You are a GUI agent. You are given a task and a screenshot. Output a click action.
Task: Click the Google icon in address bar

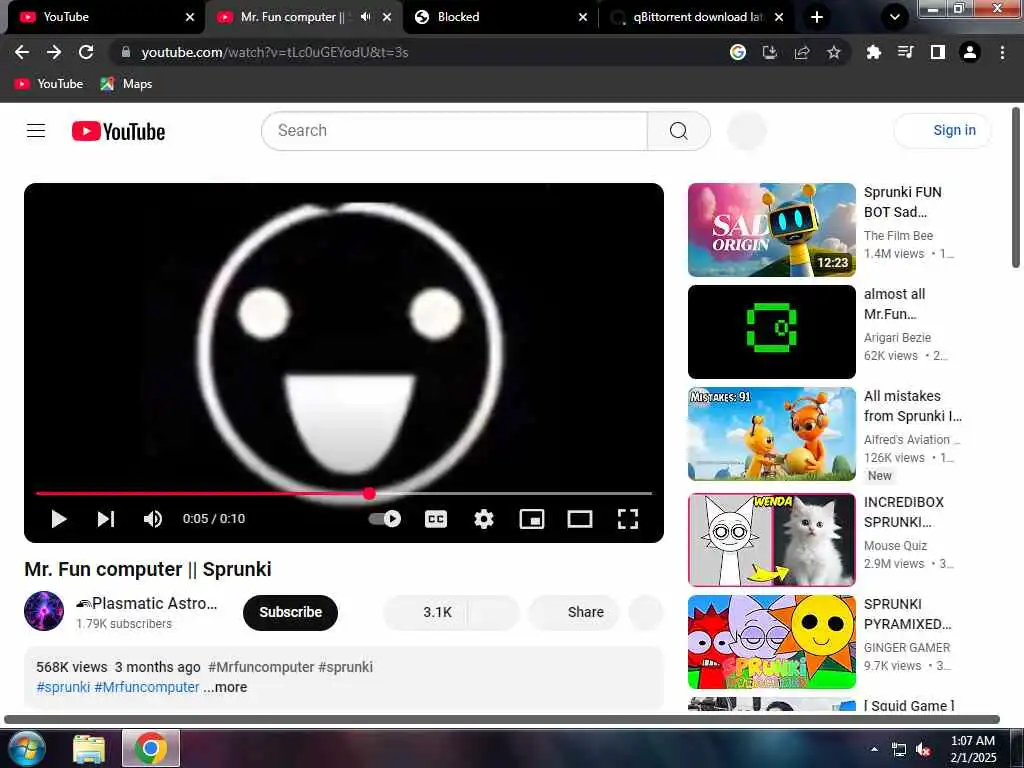pyautogui.click(x=738, y=52)
